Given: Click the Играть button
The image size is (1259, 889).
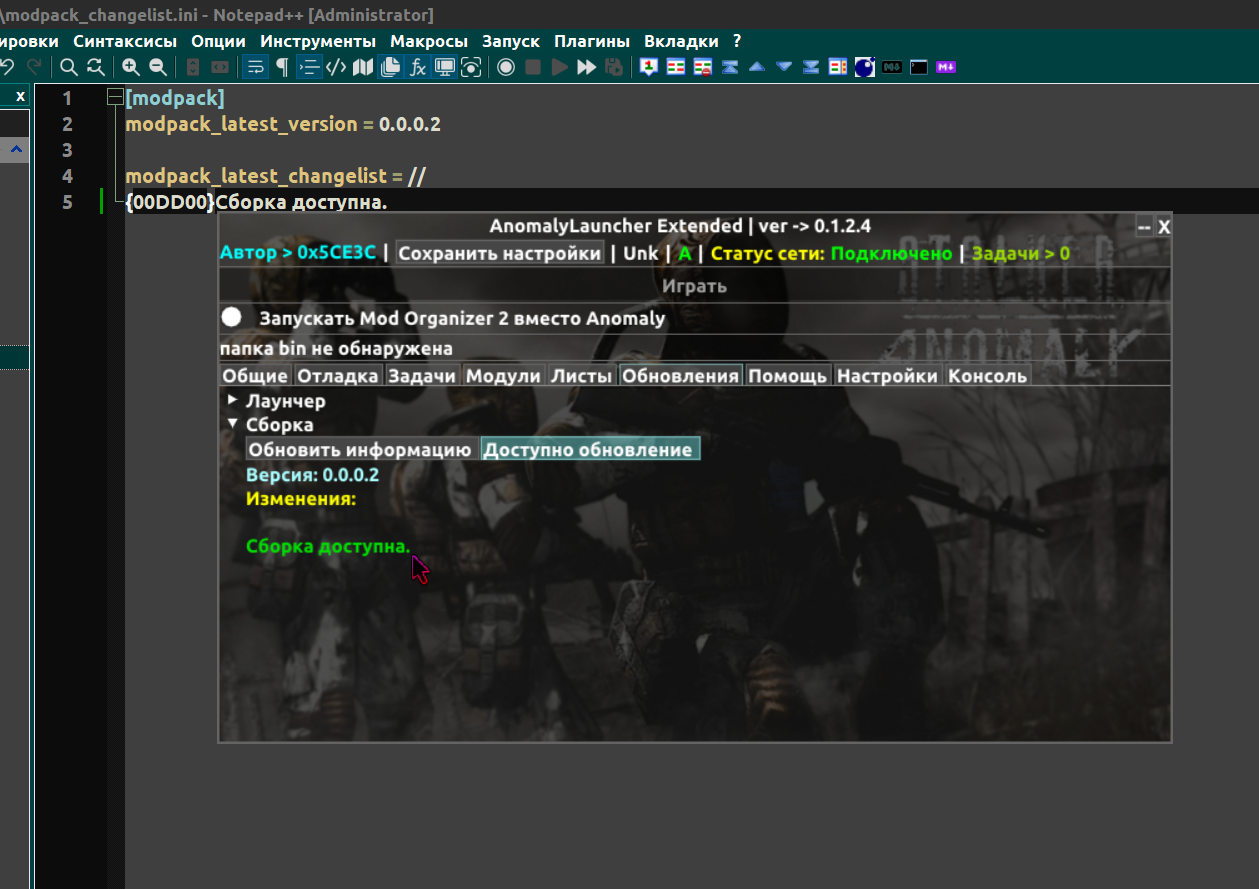Looking at the screenshot, I should 694,286.
